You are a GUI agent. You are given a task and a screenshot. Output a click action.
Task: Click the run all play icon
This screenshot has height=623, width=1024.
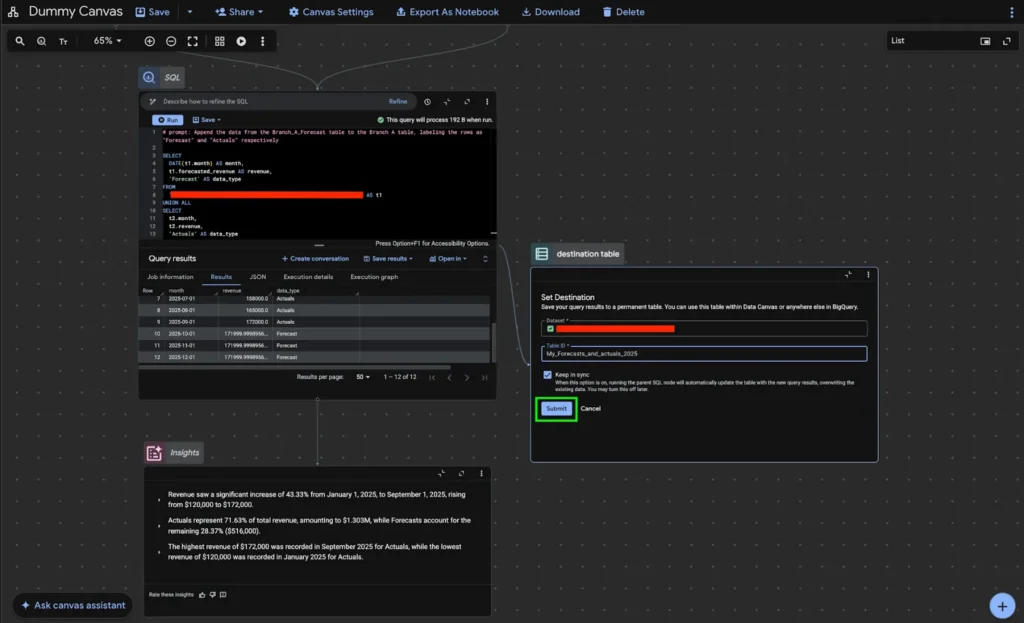tap(241, 41)
